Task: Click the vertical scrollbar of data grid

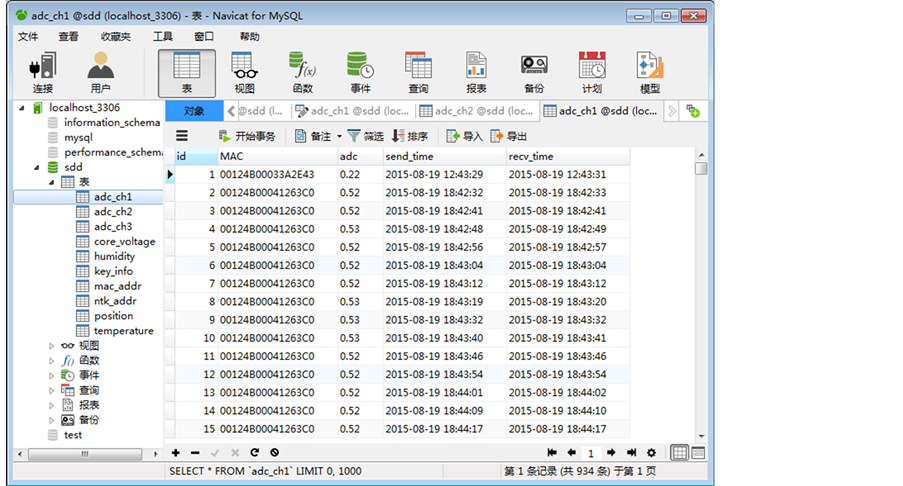Action: [x=701, y=300]
